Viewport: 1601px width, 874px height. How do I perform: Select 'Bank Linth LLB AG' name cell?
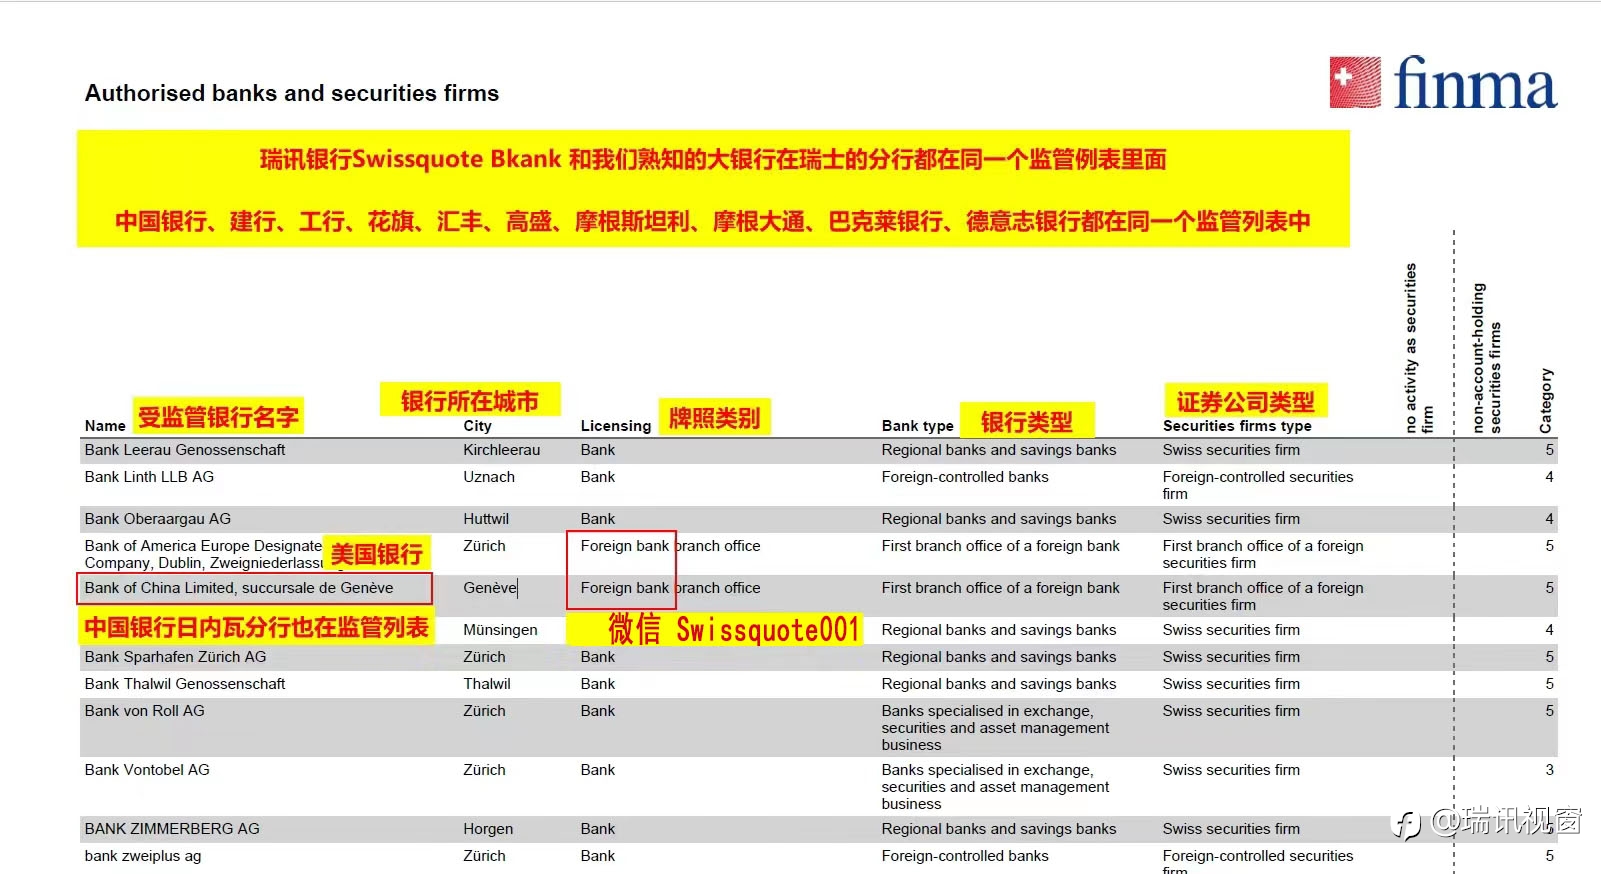pyautogui.click(x=149, y=477)
